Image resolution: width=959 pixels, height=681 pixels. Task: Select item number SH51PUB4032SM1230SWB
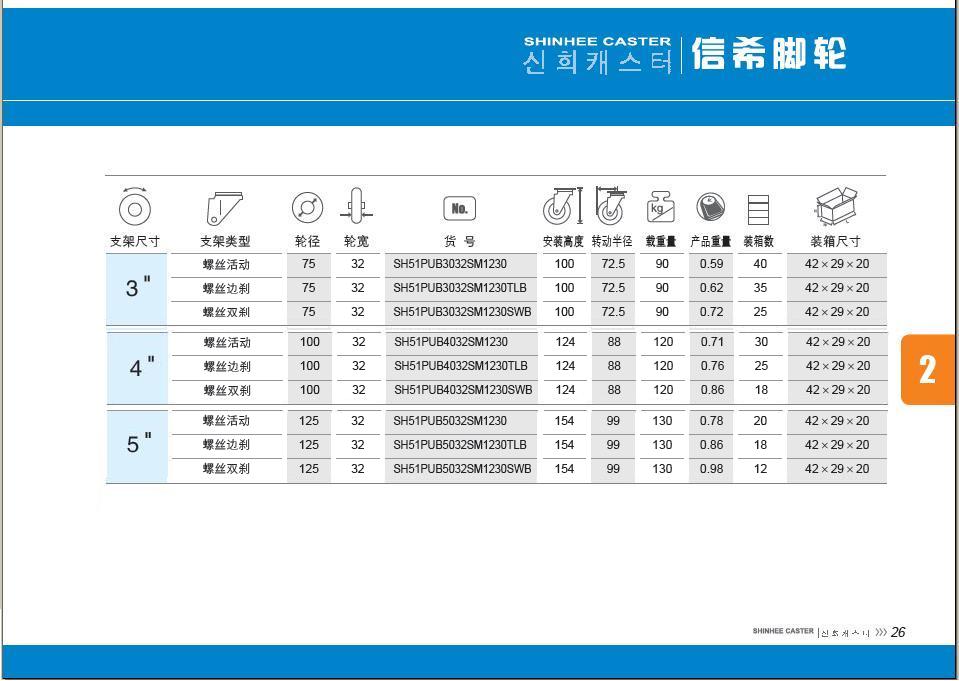[462, 390]
